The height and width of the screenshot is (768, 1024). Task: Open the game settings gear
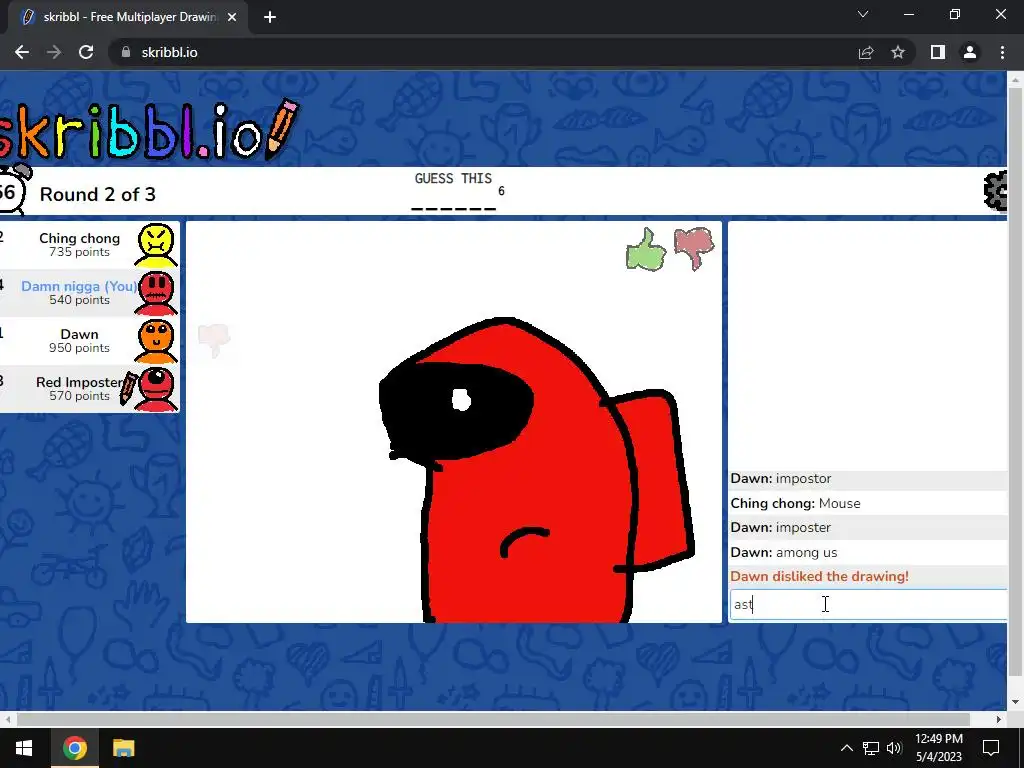[995, 191]
